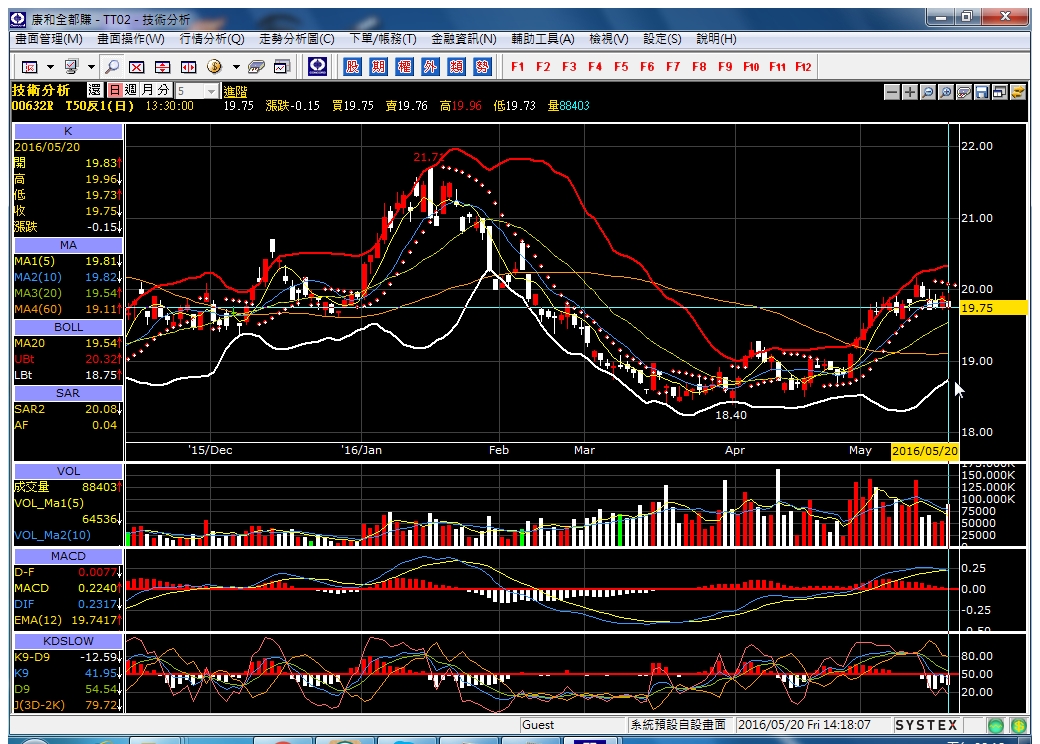This screenshot has width=1040, height=744.
Task: Open the 行情分析(Q) menu
Action: pos(212,39)
